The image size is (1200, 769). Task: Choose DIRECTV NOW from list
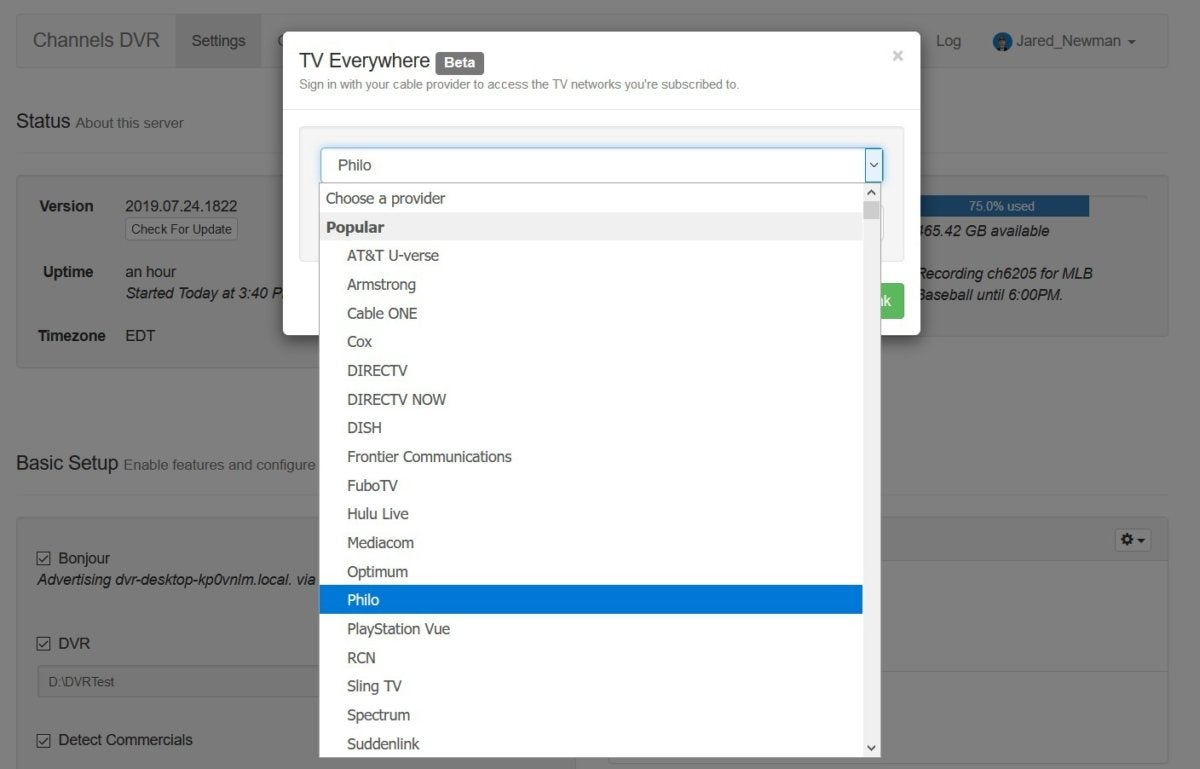coord(591,399)
